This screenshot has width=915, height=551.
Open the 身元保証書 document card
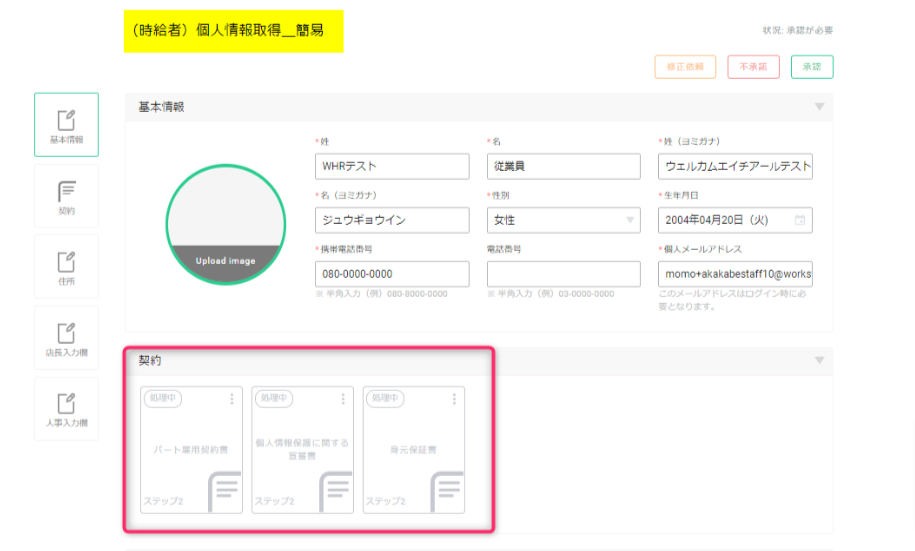(x=414, y=450)
